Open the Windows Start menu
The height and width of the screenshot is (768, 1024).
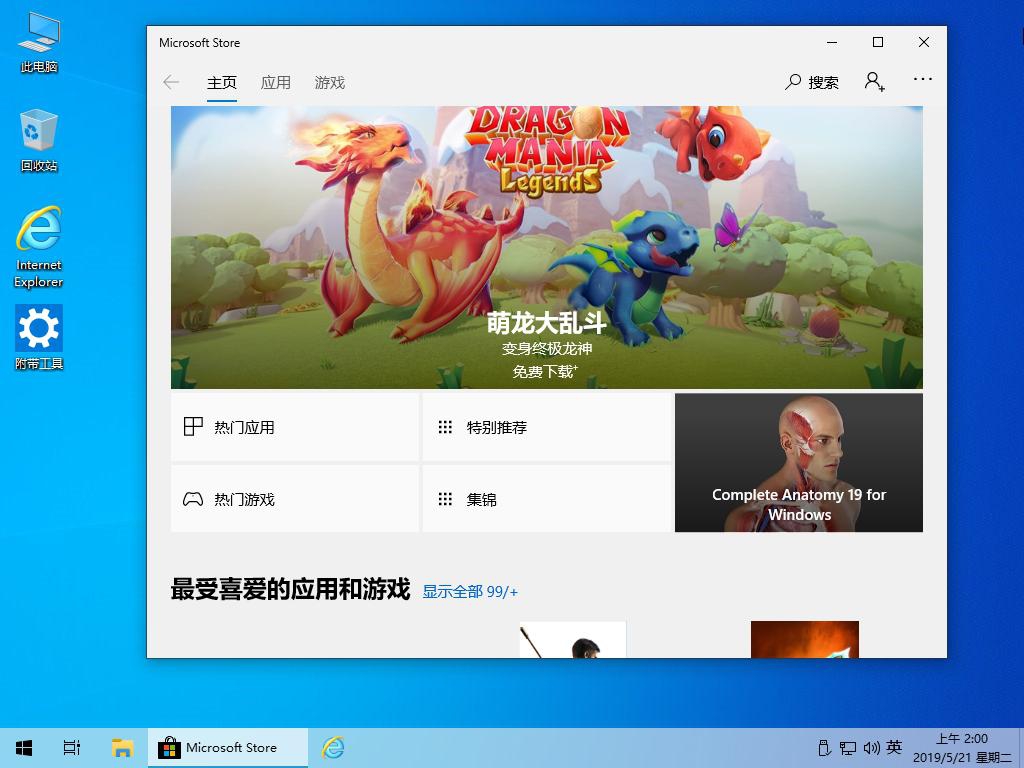point(24,748)
